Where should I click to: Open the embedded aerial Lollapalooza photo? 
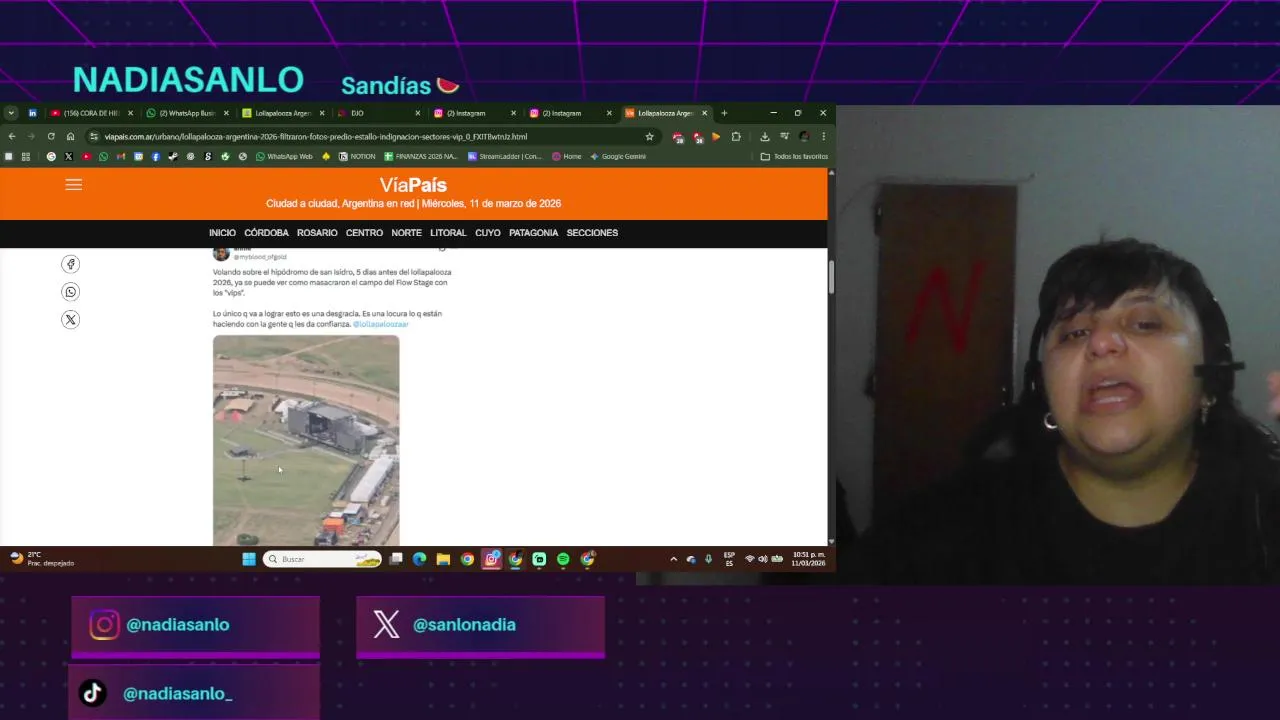point(306,440)
